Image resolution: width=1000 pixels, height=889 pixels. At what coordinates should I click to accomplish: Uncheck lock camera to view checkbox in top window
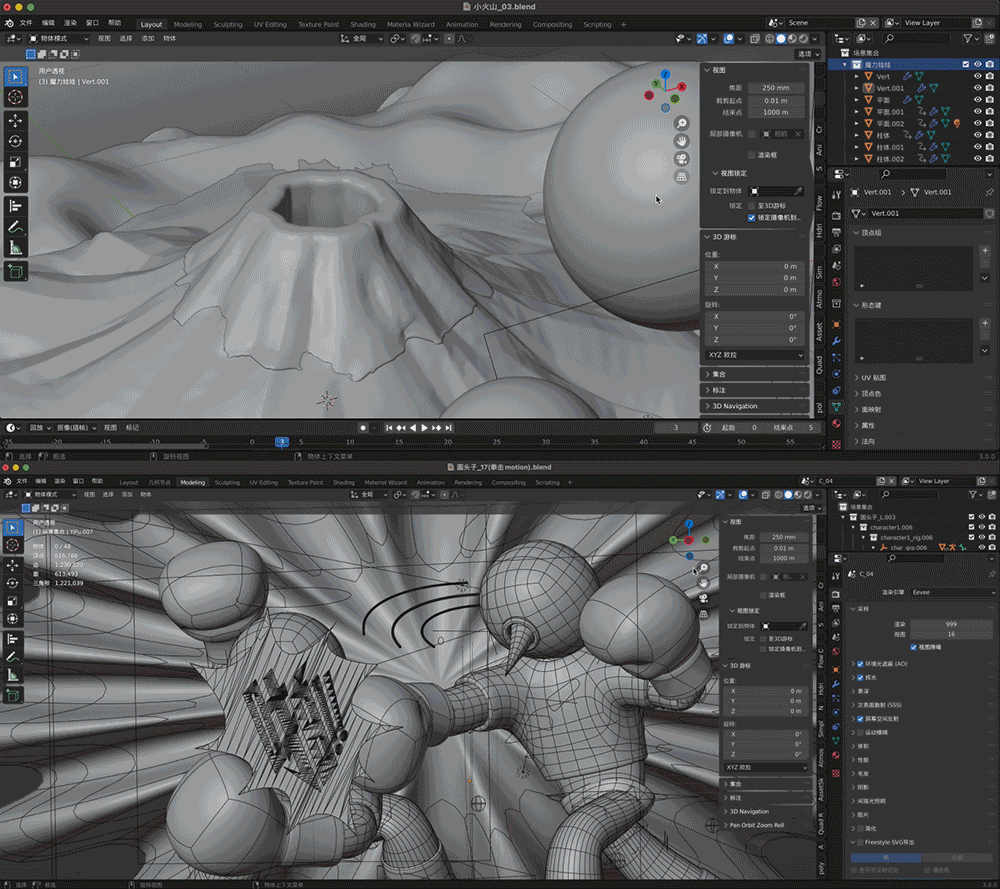pyautogui.click(x=751, y=217)
